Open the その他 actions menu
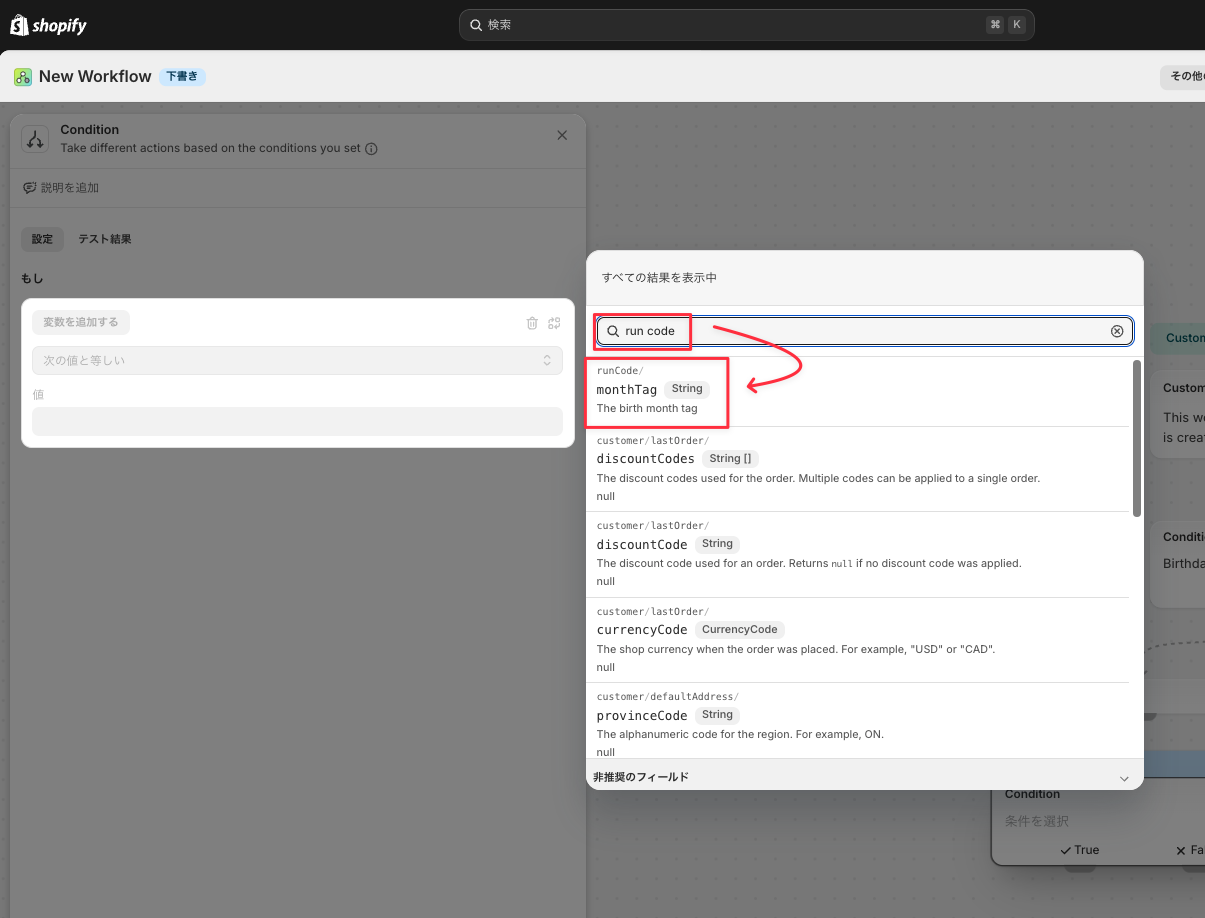The height and width of the screenshot is (918, 1205). tap(1183, 76)
